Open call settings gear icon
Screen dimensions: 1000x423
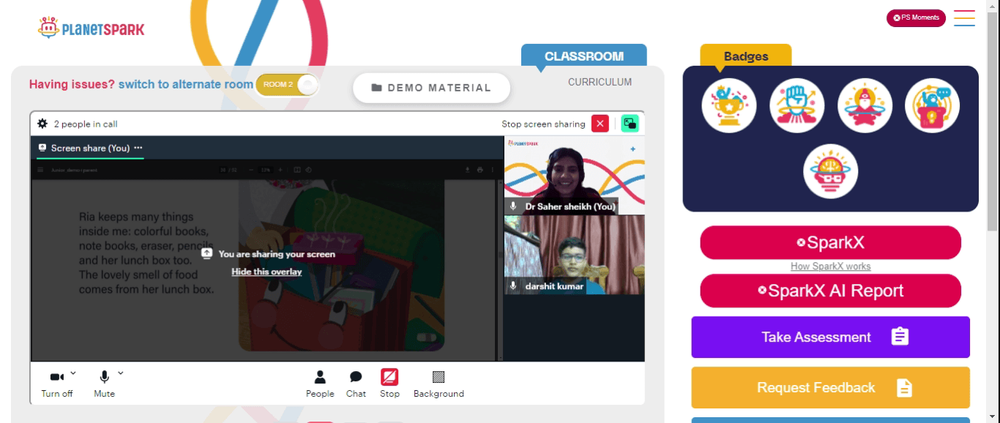(42, 124)
